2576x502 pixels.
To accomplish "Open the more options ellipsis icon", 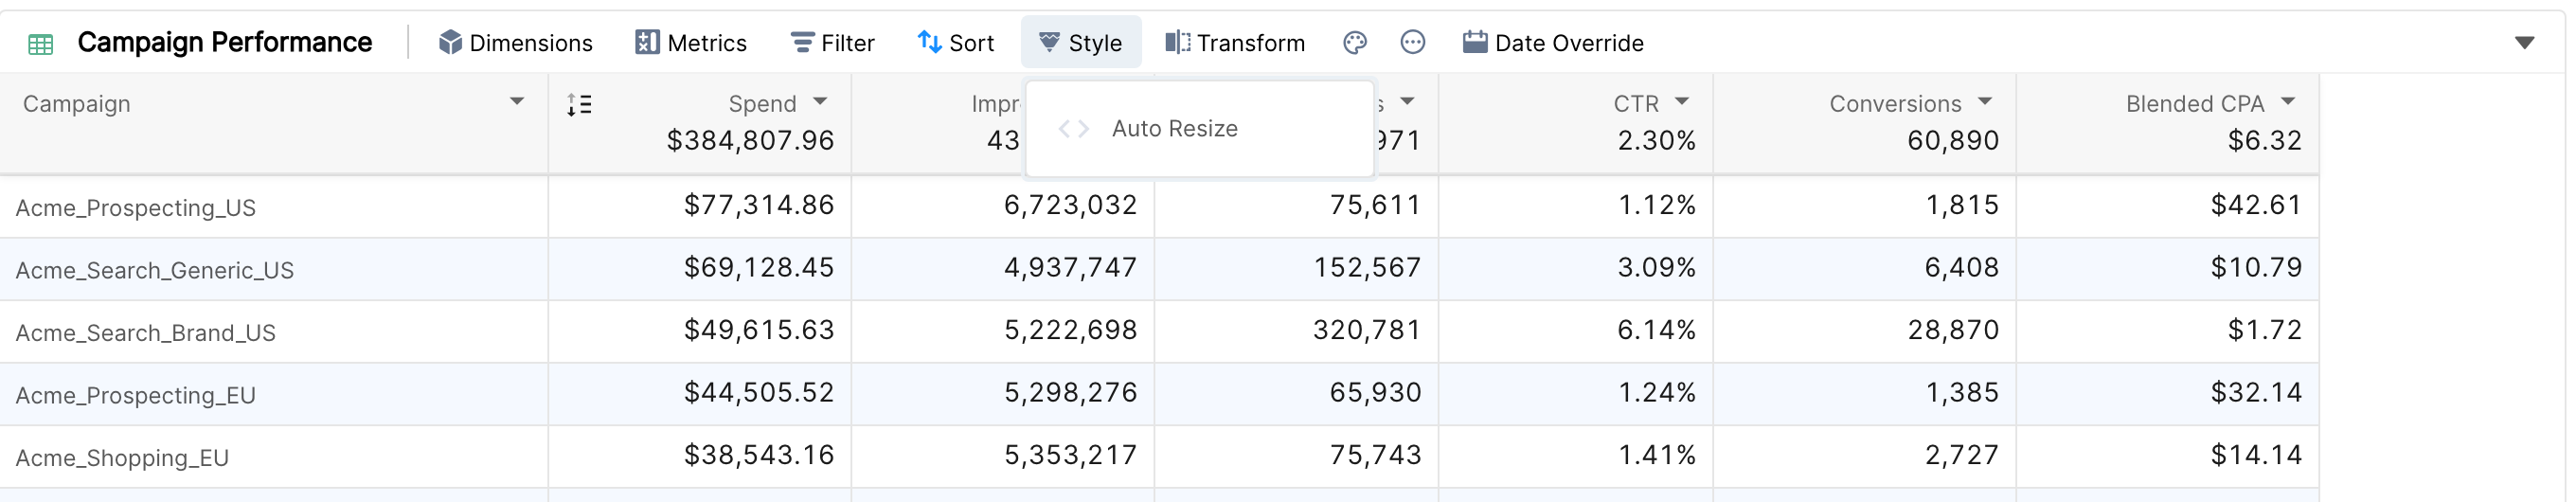I will [1413, 42].
